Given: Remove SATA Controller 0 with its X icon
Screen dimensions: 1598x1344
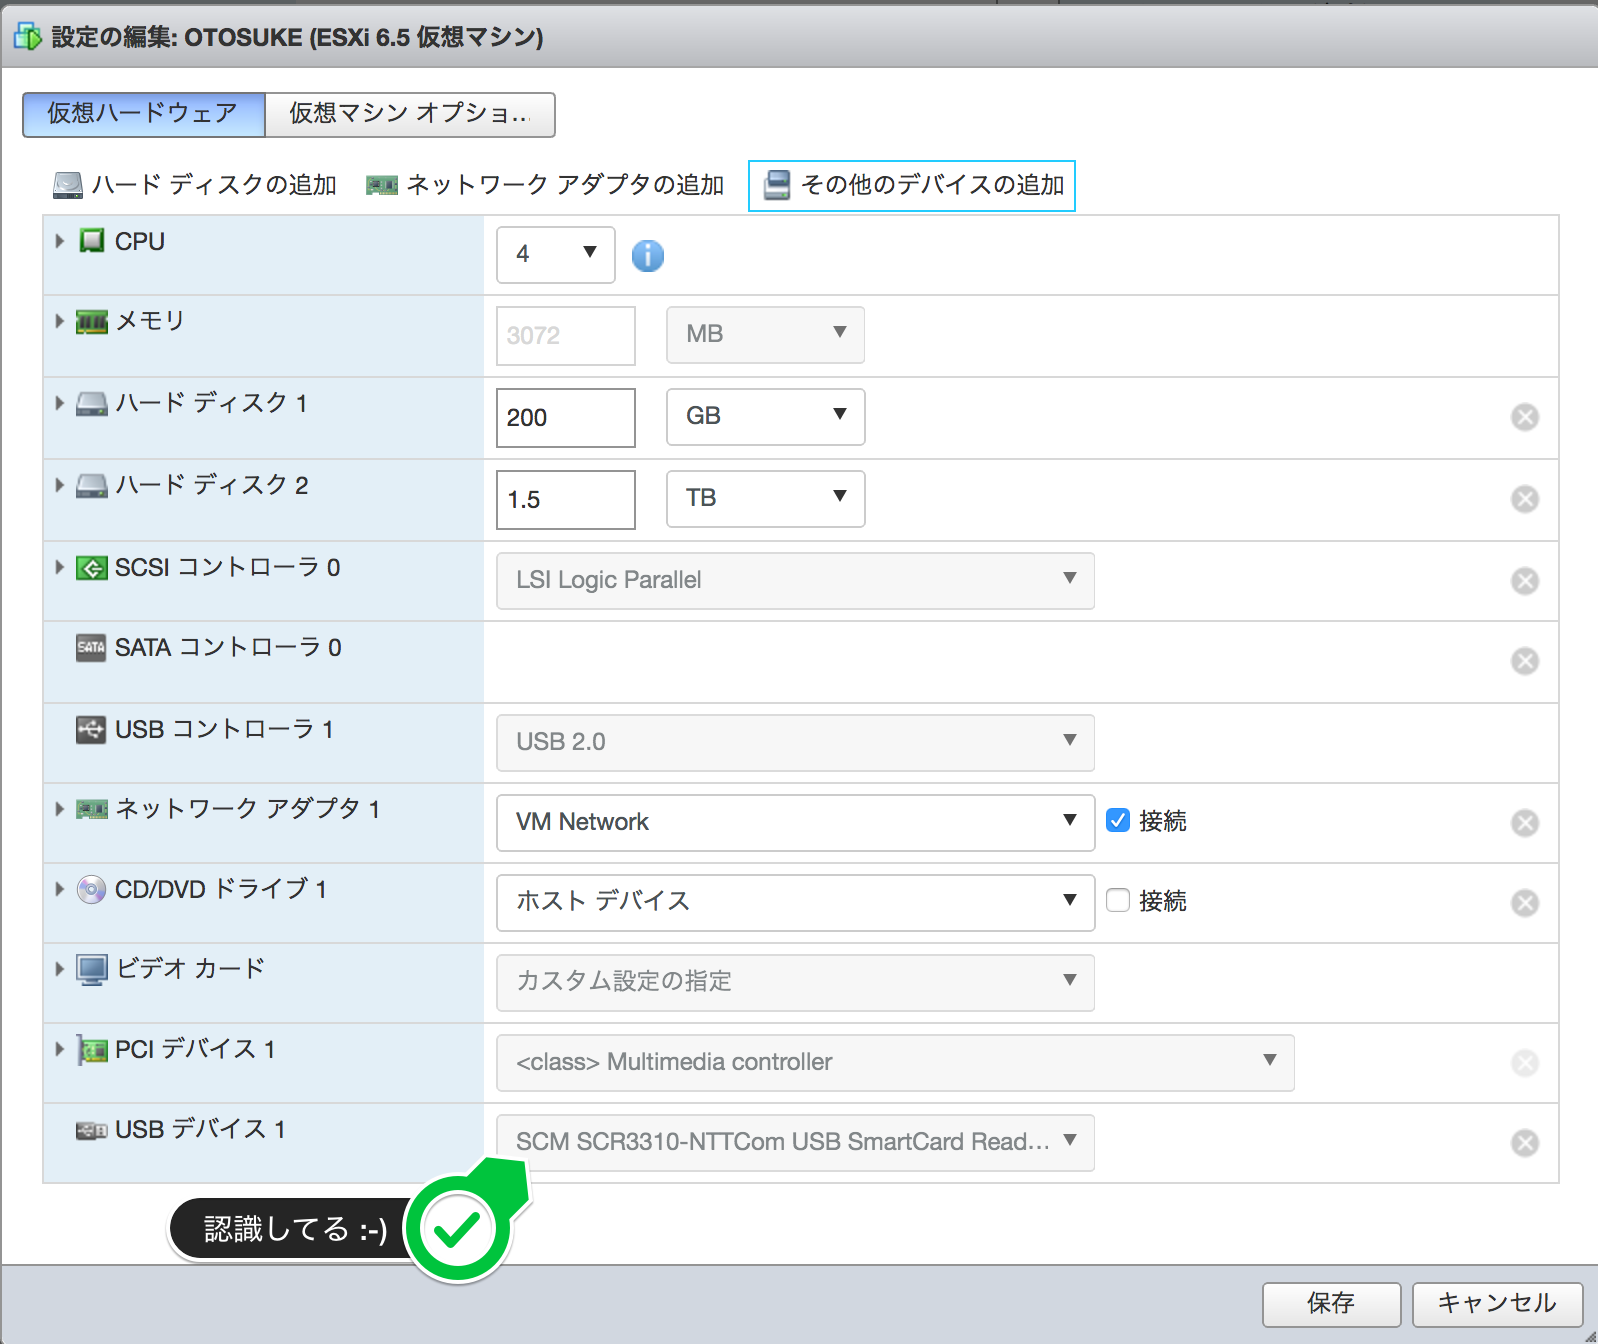Looking at the screenshot, I should point(1525,661).
